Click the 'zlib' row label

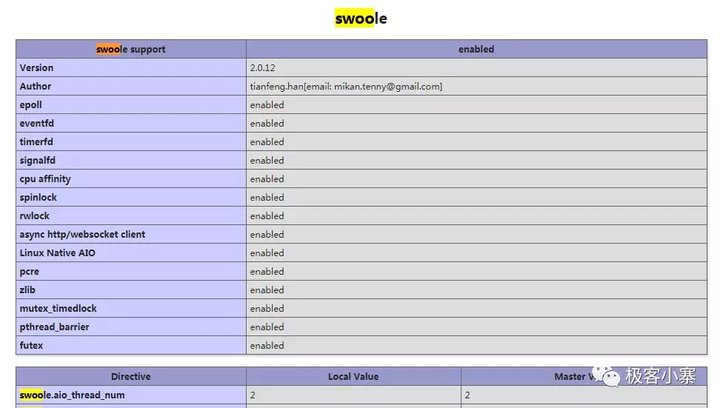click(28, 290)
